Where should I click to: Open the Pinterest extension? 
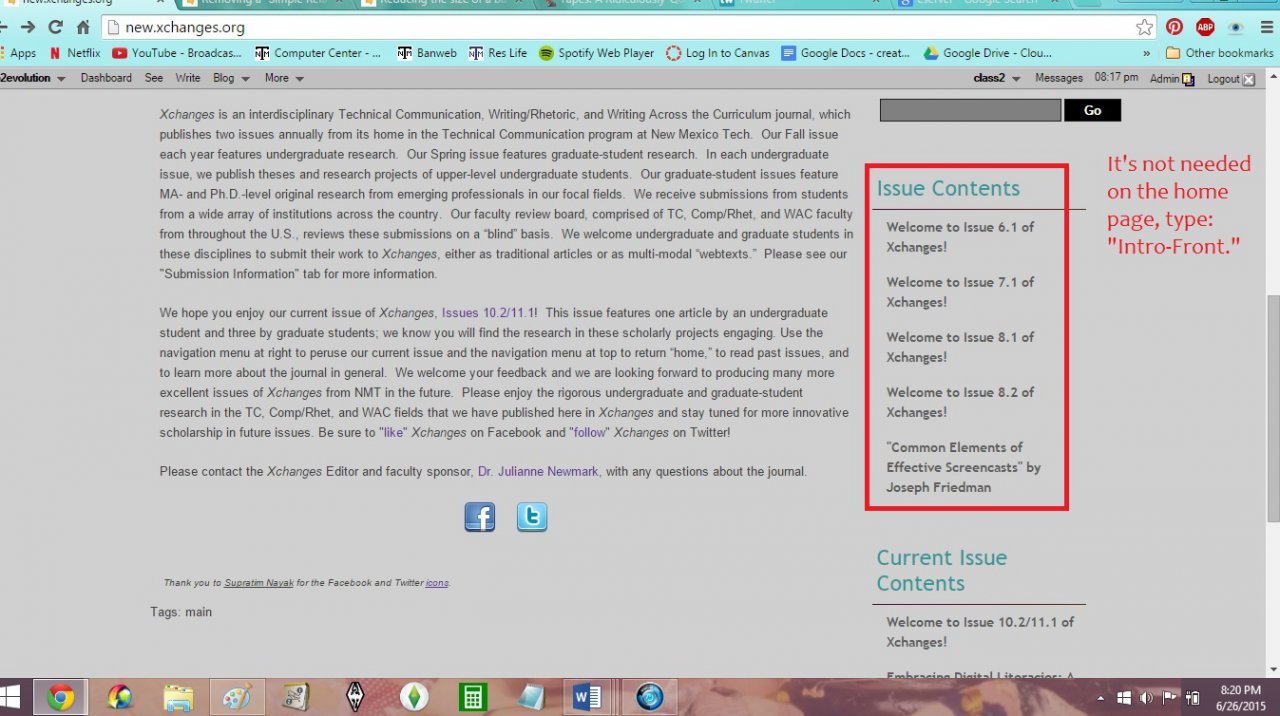pyautogui.click(x=1174, y=27)
